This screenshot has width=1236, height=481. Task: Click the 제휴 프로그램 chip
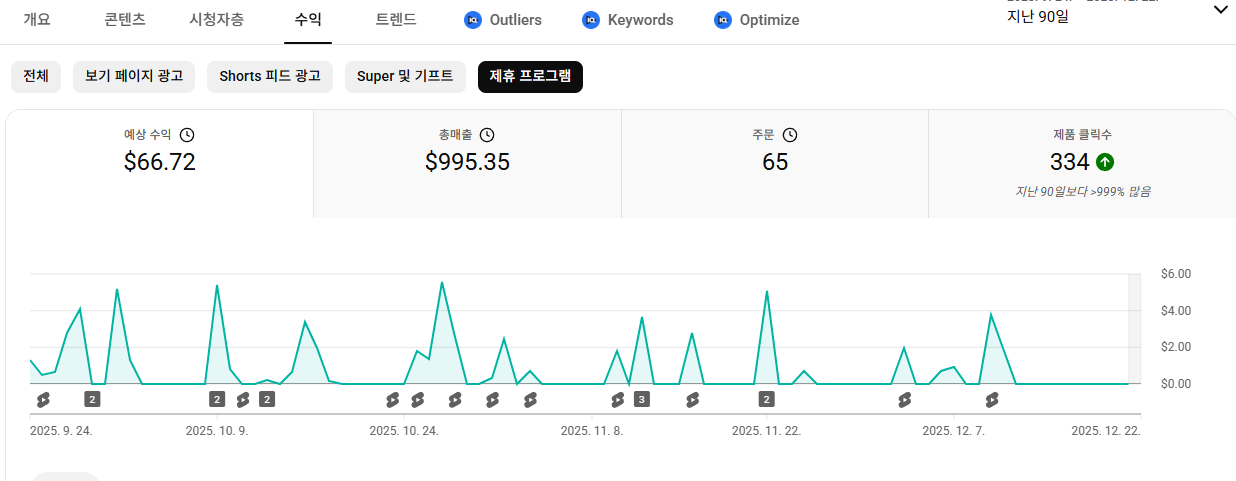(530, 77)
